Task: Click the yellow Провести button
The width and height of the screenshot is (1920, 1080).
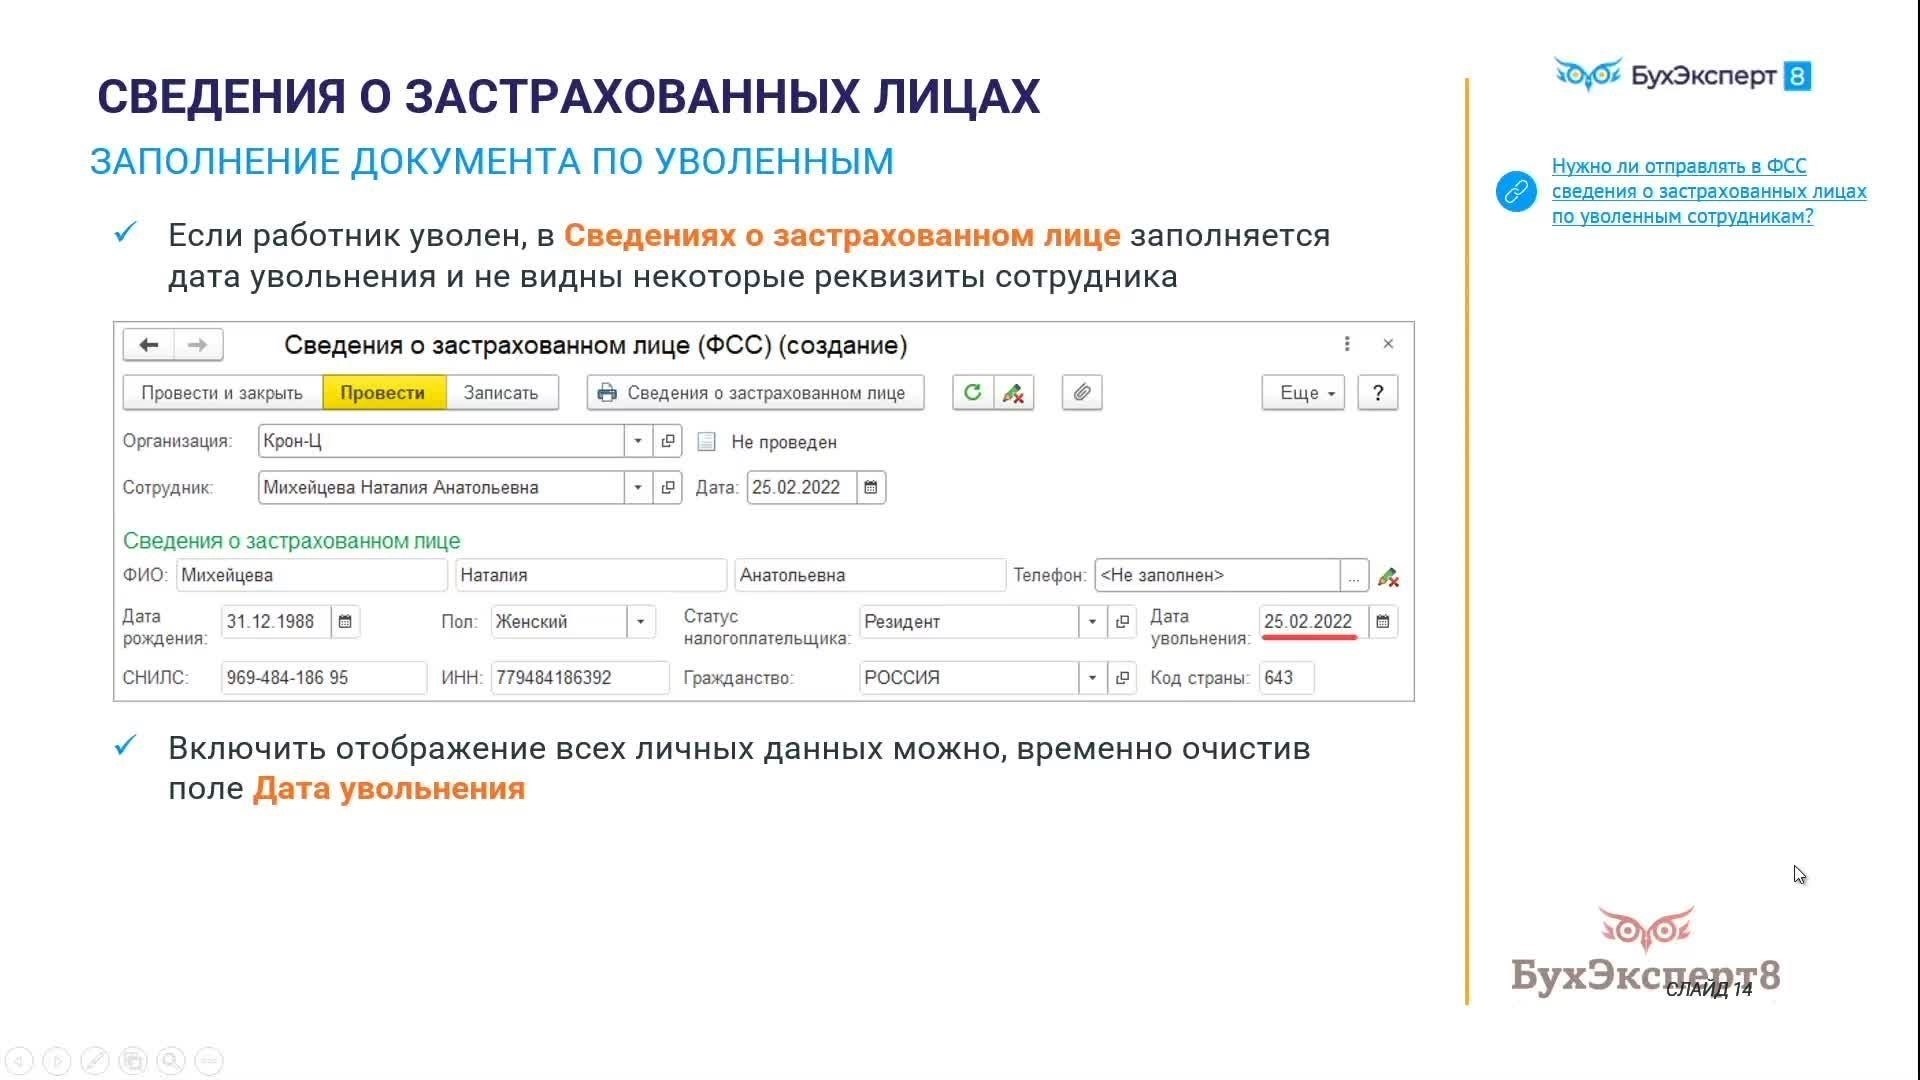Action: (383, 393)
